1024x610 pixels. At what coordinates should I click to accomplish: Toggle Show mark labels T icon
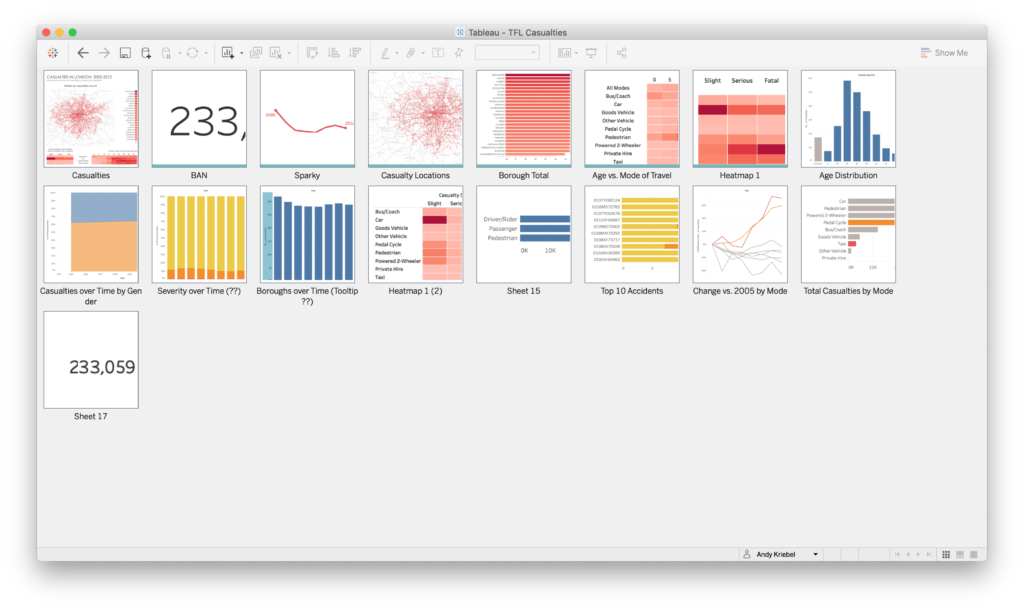click(438, 53)
